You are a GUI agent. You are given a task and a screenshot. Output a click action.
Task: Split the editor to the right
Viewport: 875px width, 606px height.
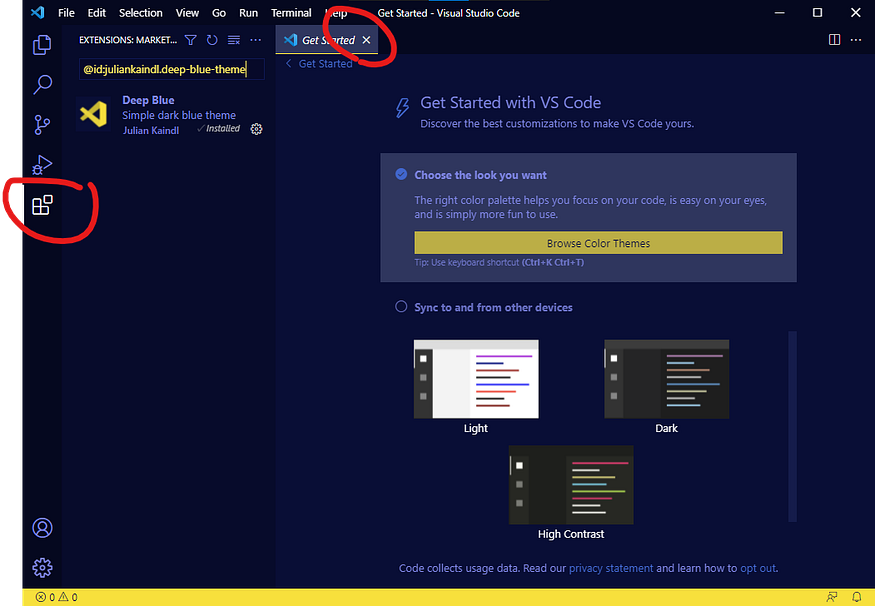[834, 40]
